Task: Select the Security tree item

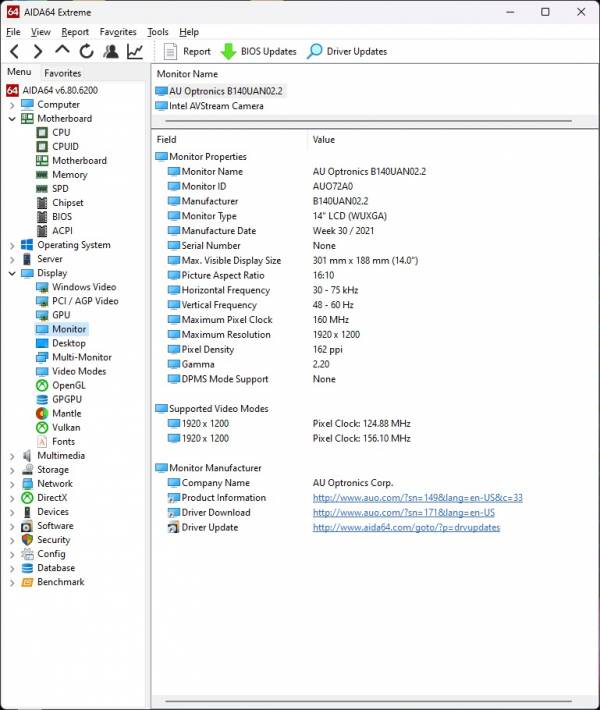Action: 53,540
